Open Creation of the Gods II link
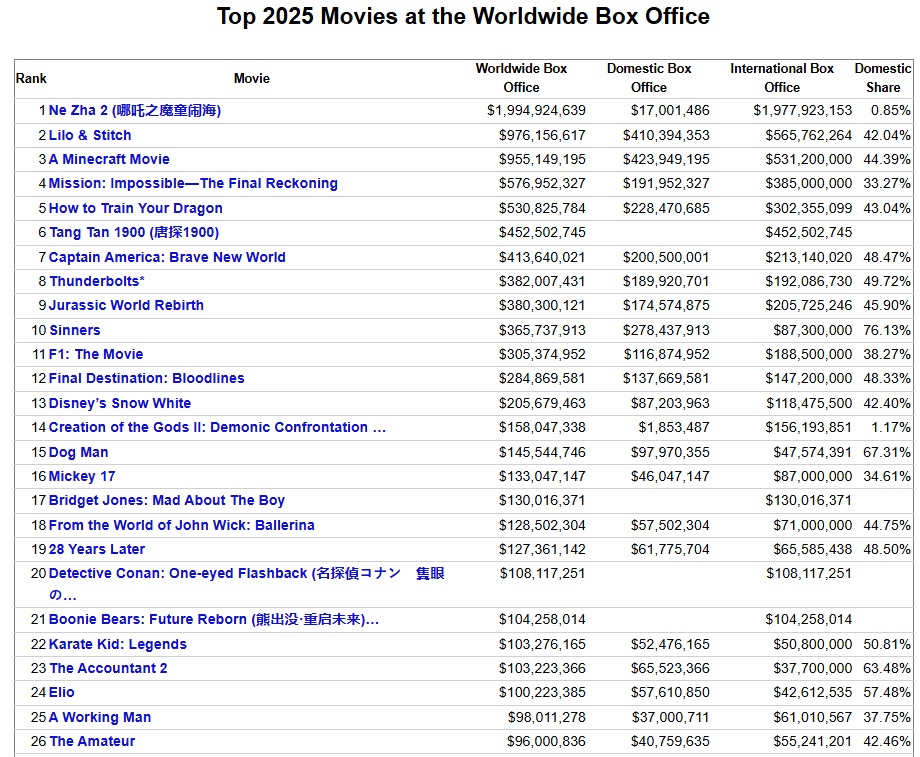Screen dimensions: 920x757 (x=217, y=427)
